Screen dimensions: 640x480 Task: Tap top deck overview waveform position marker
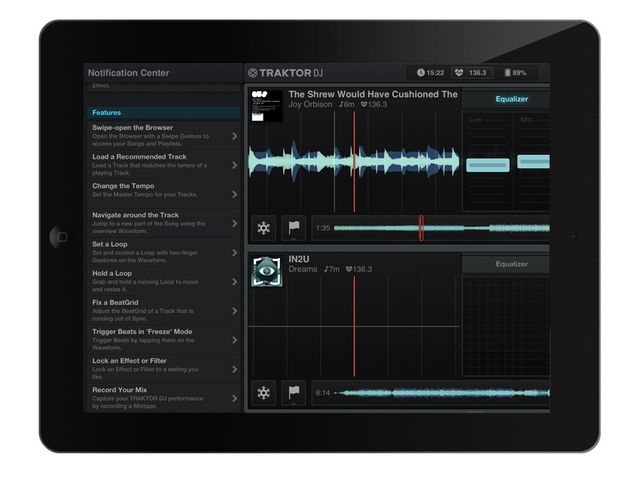tap(421, 228)
